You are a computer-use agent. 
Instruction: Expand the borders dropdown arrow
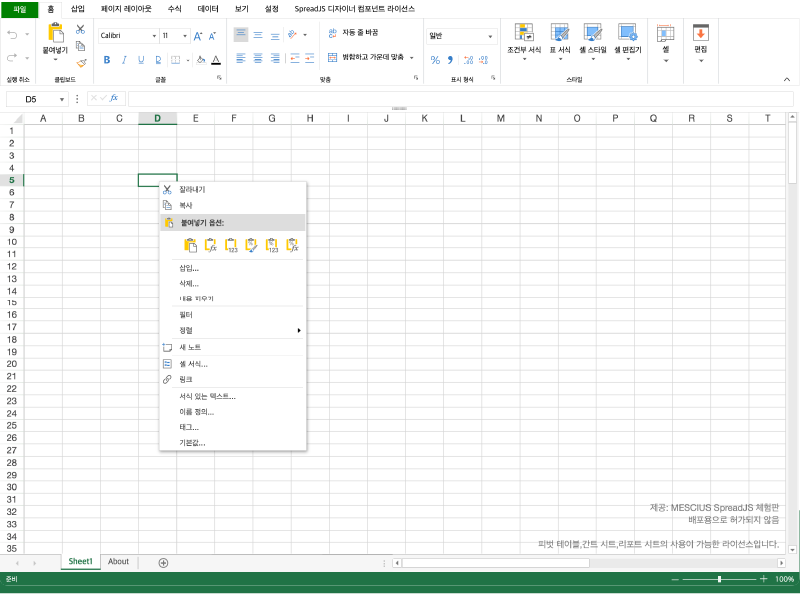[188, 60]
